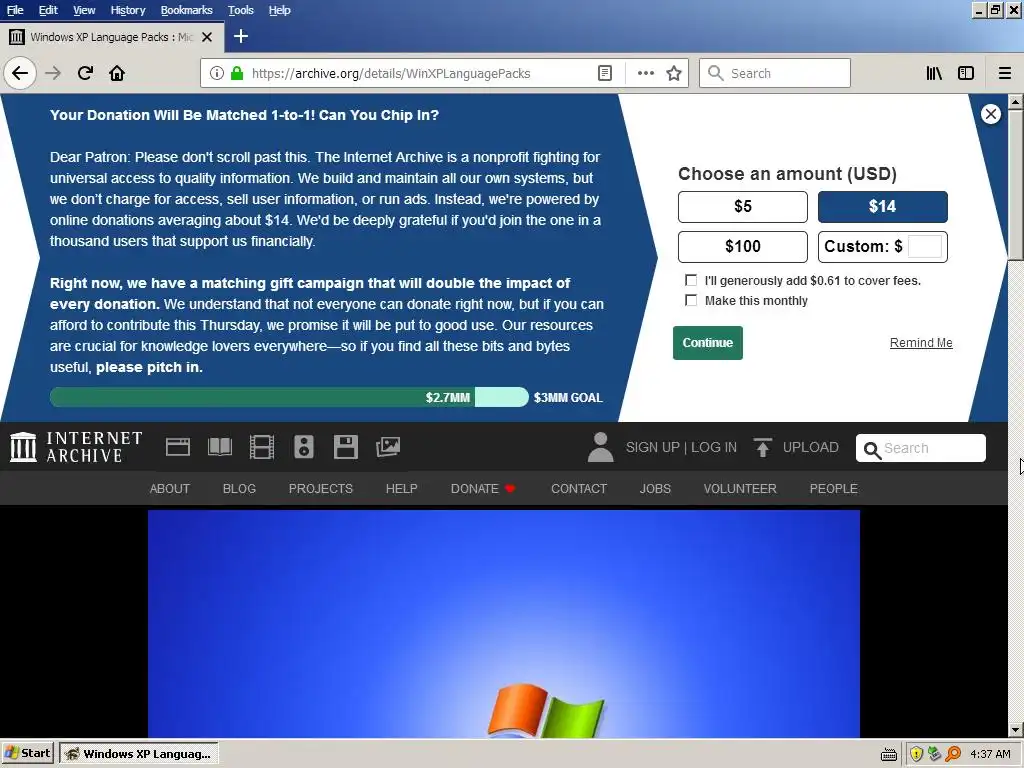
Task: Close the Windows XP Language Packs tab
Action: (207, 37)
